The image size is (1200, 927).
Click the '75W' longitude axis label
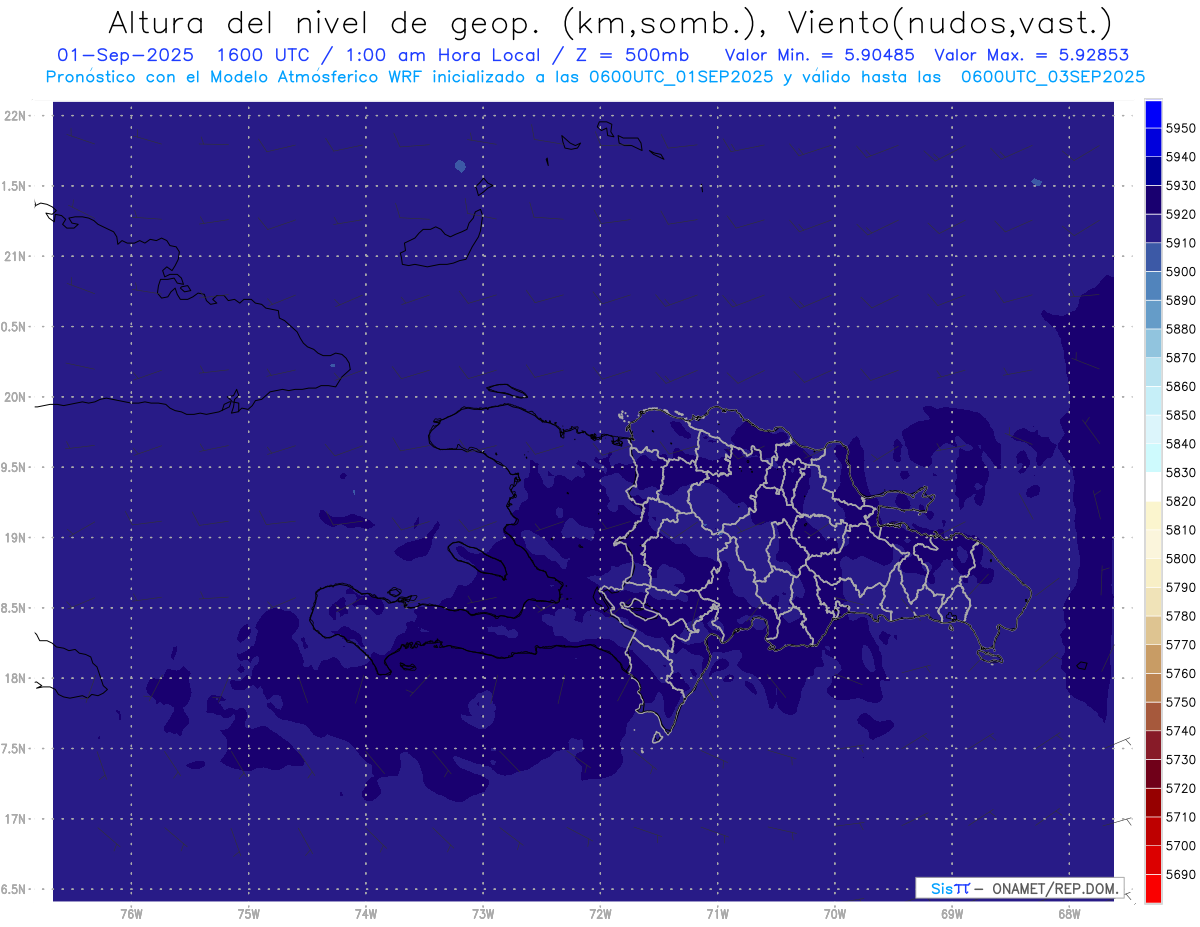click(248, 914)
